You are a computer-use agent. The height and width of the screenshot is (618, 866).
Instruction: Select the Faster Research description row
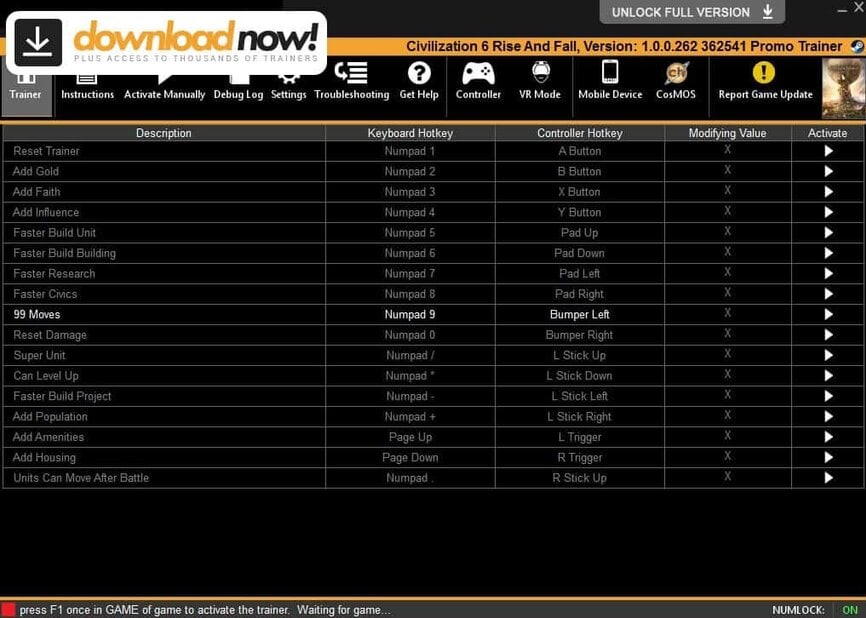tap(164, 274)
